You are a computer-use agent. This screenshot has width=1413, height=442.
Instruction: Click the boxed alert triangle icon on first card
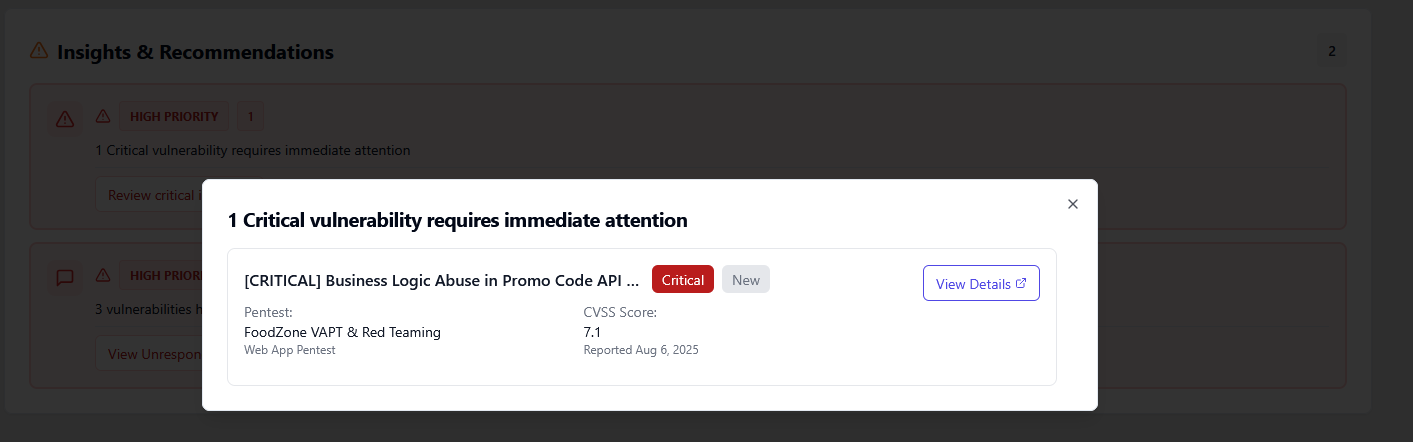[65, 119]
